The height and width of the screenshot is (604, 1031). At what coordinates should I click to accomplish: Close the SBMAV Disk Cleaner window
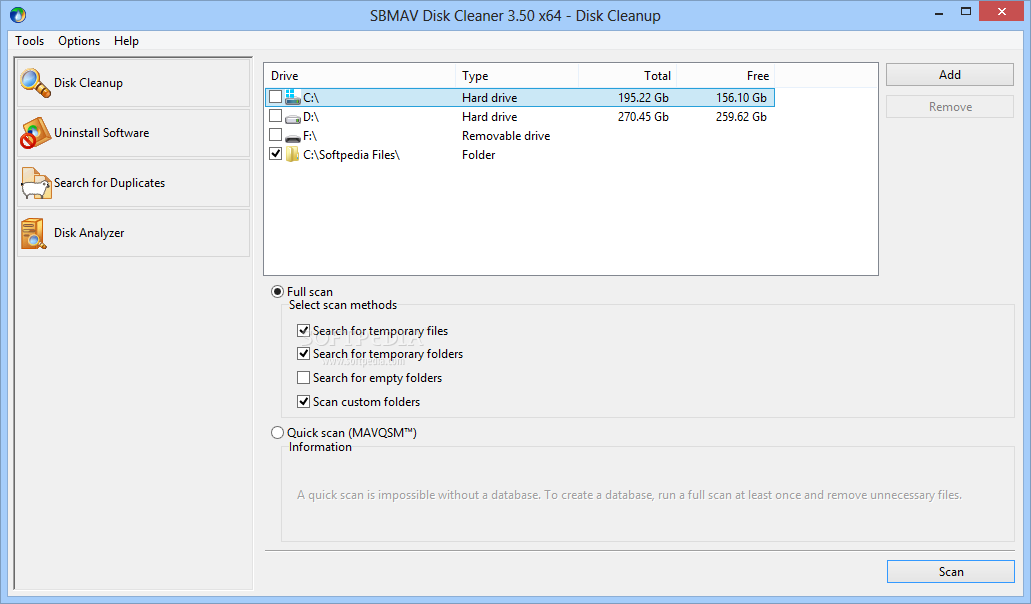coord(1001,12)
